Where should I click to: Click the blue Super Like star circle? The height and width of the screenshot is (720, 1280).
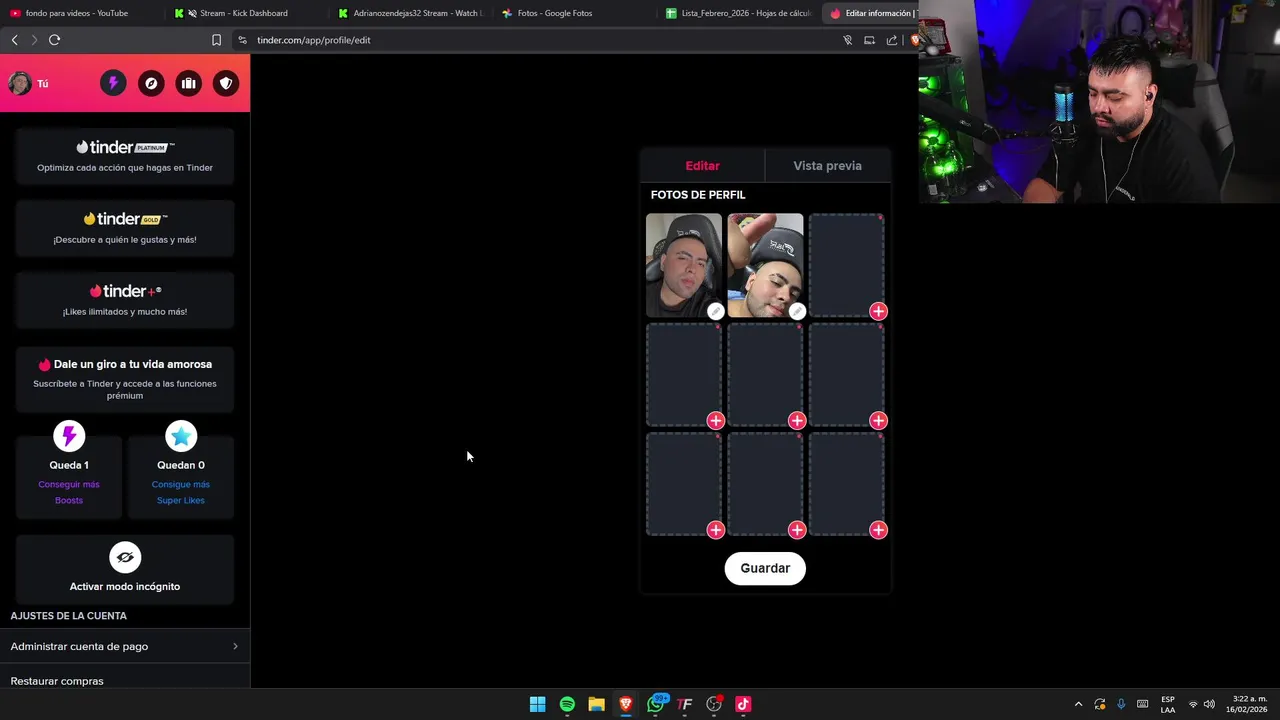point(181,436)
